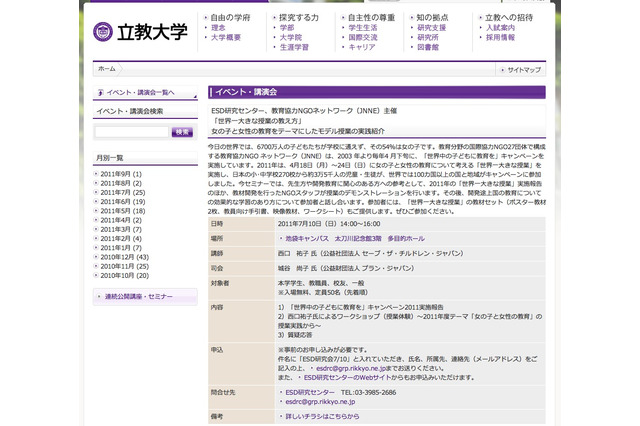
Task: Click the 立教大学 logo text
Action: [152, 32]
